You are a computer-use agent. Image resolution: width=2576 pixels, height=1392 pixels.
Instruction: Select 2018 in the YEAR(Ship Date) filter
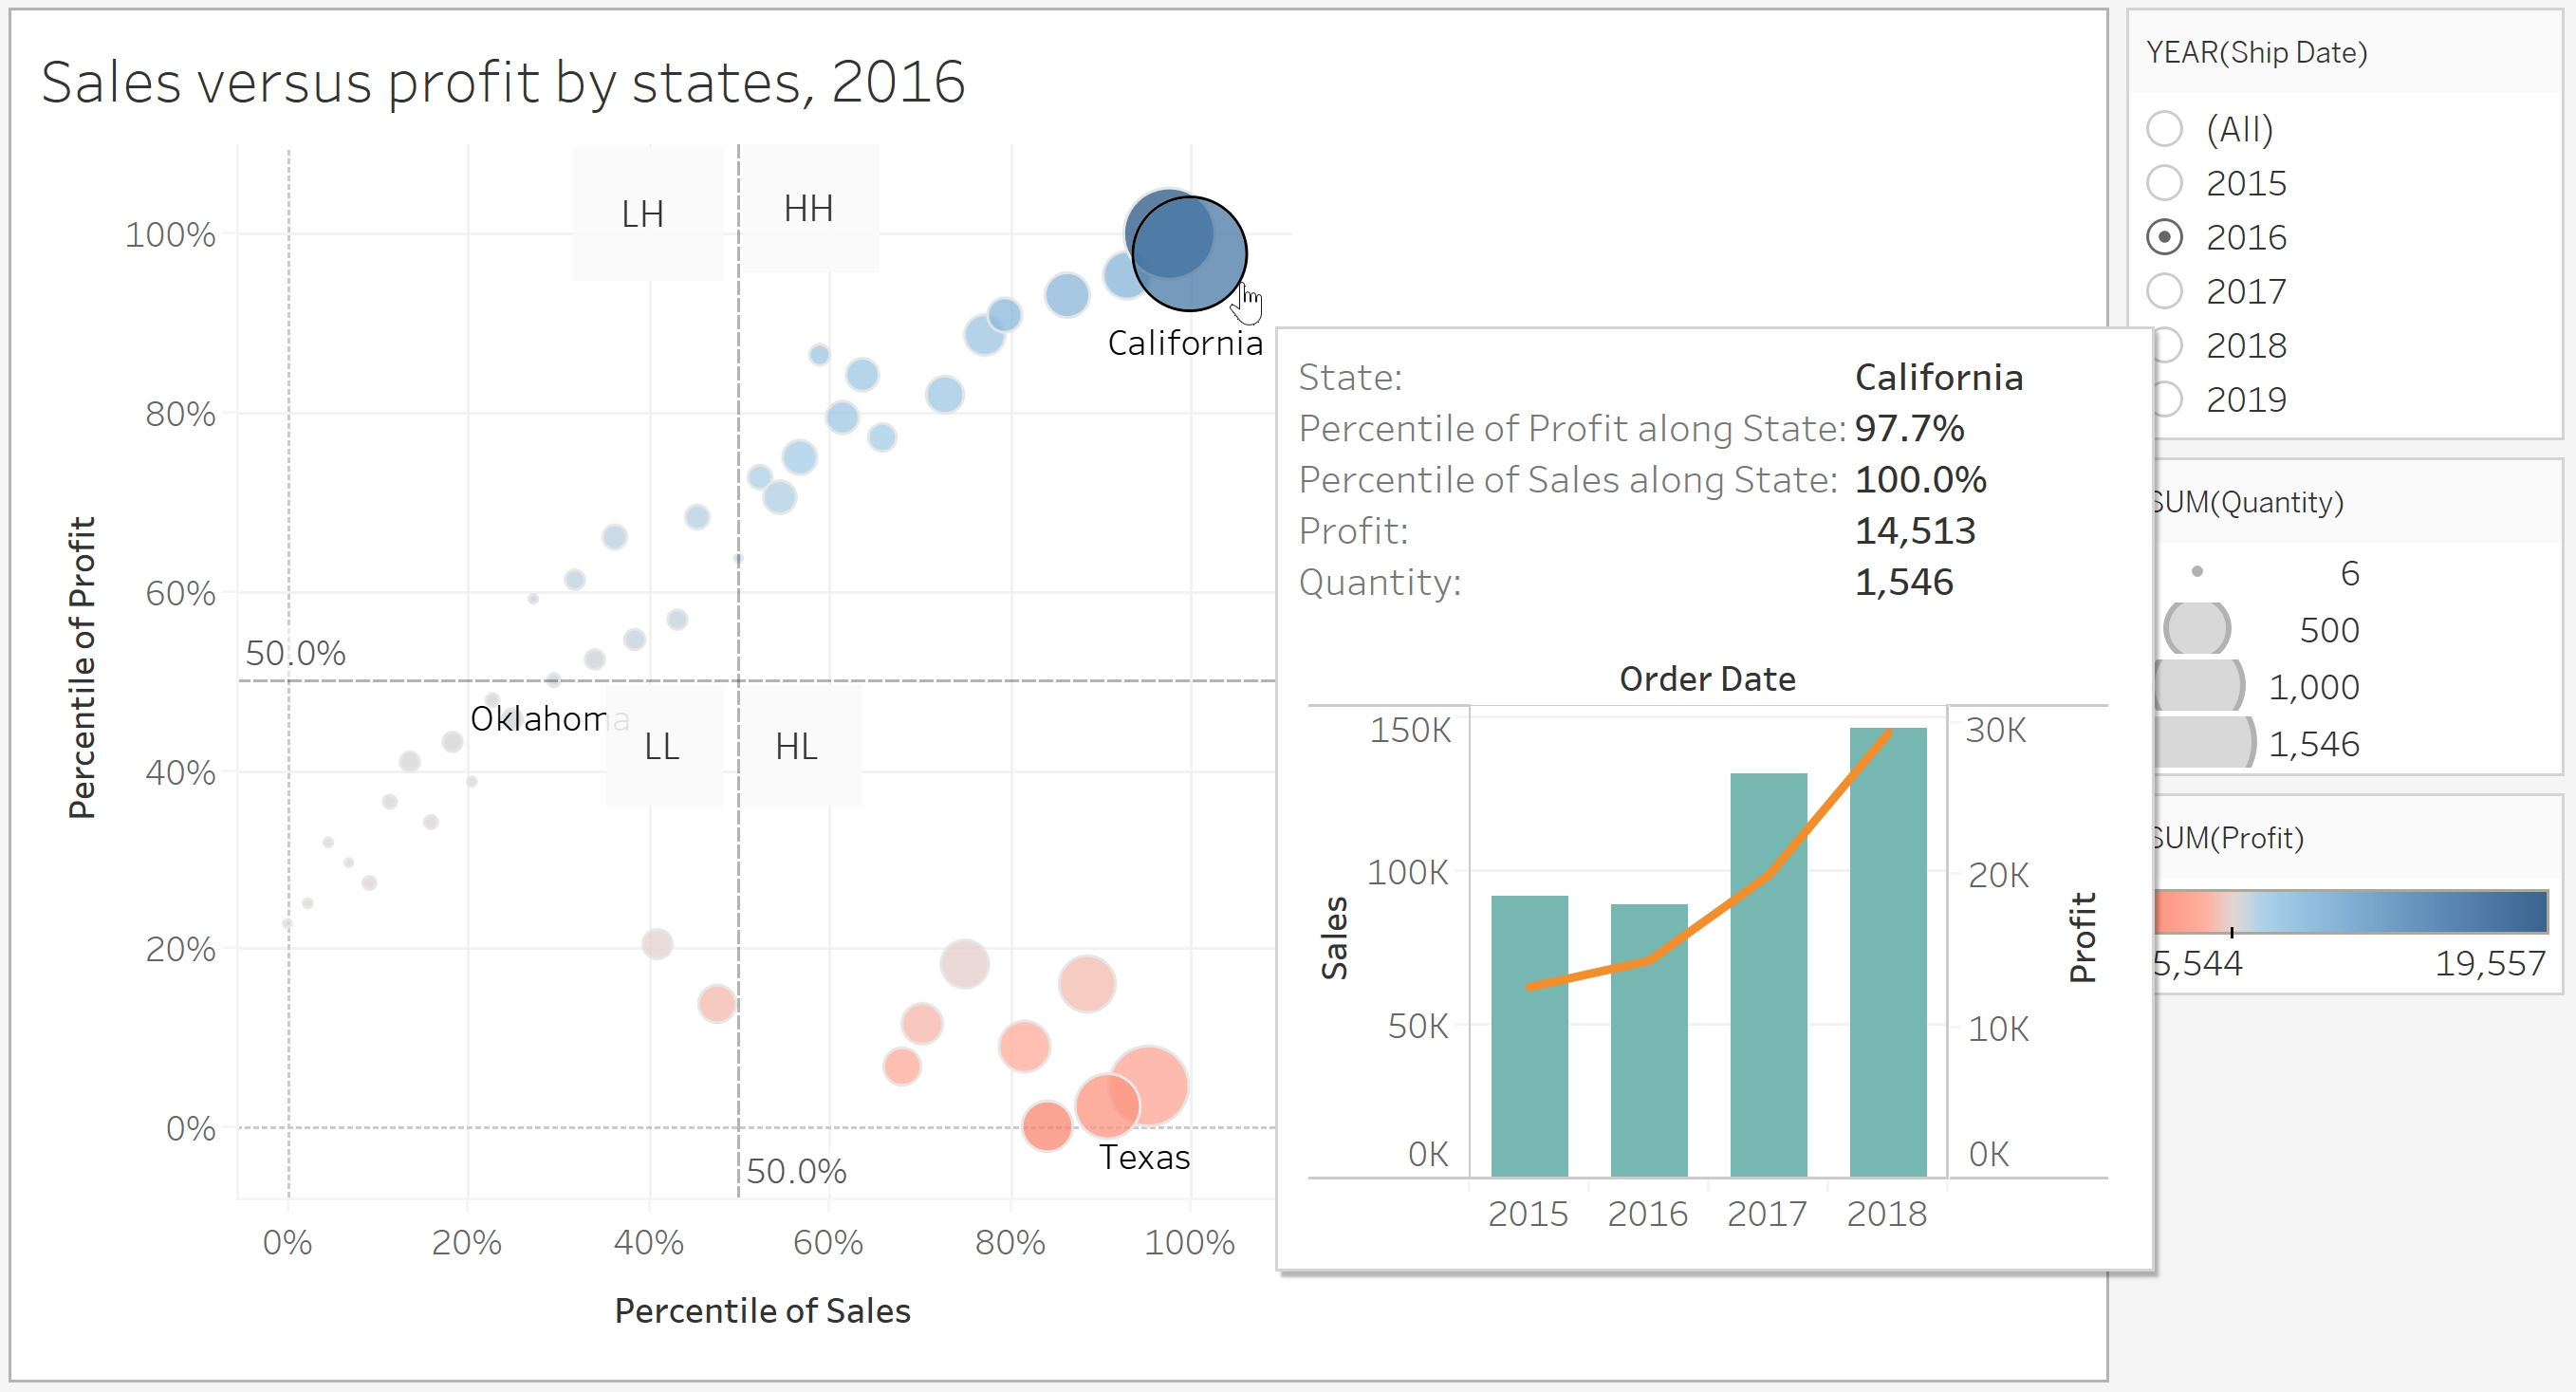pyautogui.click(x=2165, y=344)
